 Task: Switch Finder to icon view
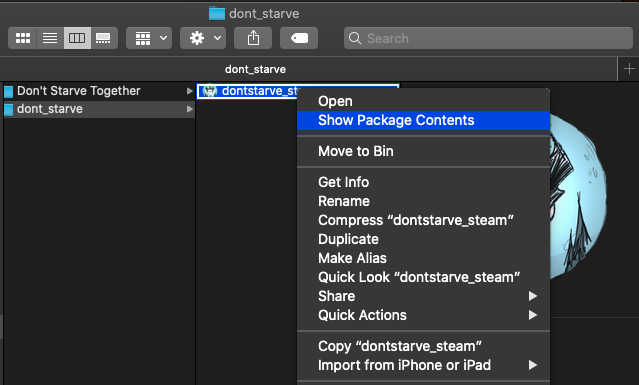[22, 38]
